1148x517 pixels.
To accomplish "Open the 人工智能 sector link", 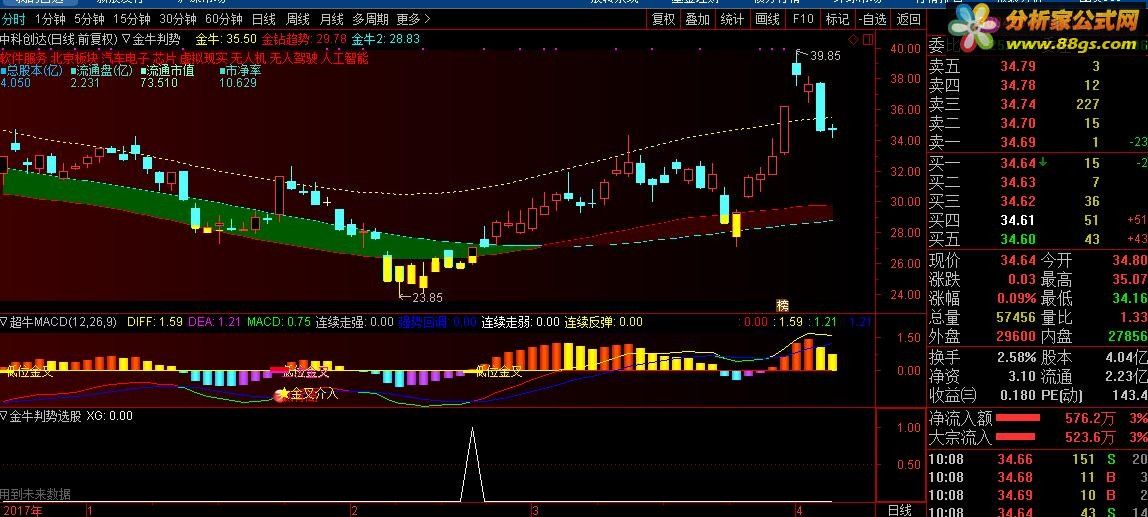I will tap(344, 56).
